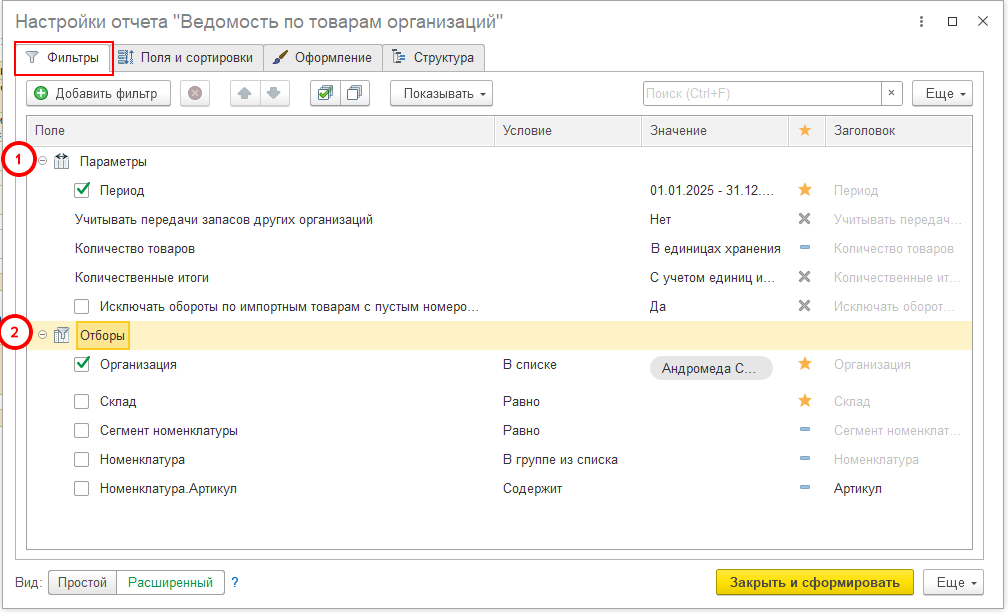Click the move up arrow icon
1008x613 pixels.
coord(245,94)
